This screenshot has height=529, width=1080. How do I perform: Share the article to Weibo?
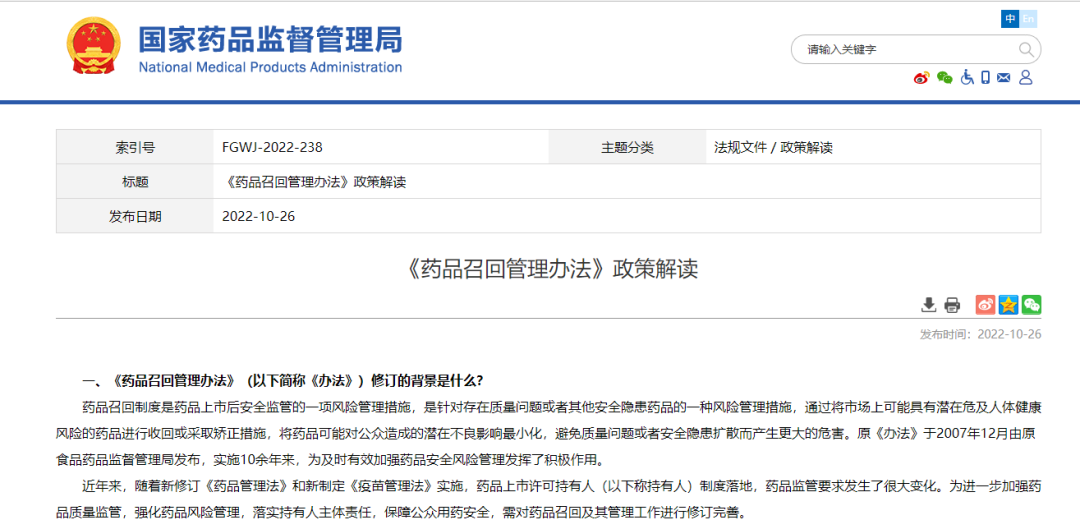click(985, 305)
